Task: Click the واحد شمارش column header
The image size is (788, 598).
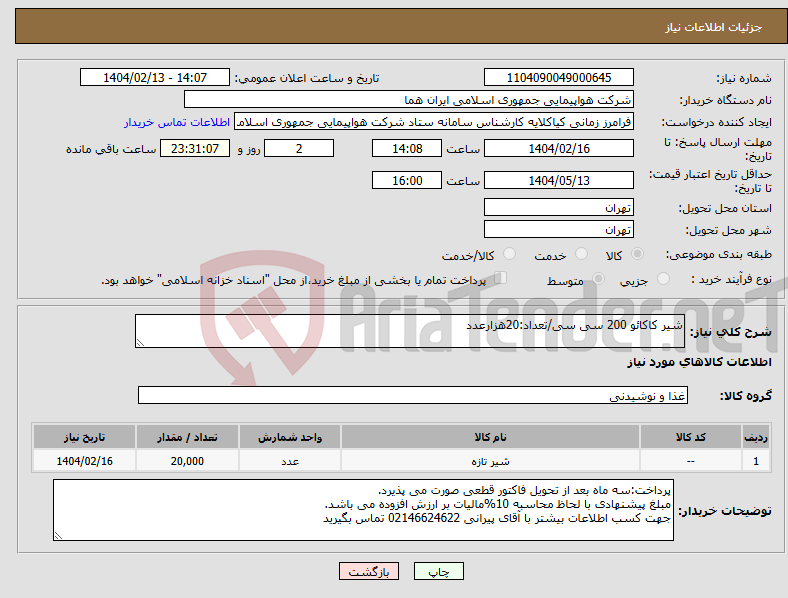Action: (290, 437)
